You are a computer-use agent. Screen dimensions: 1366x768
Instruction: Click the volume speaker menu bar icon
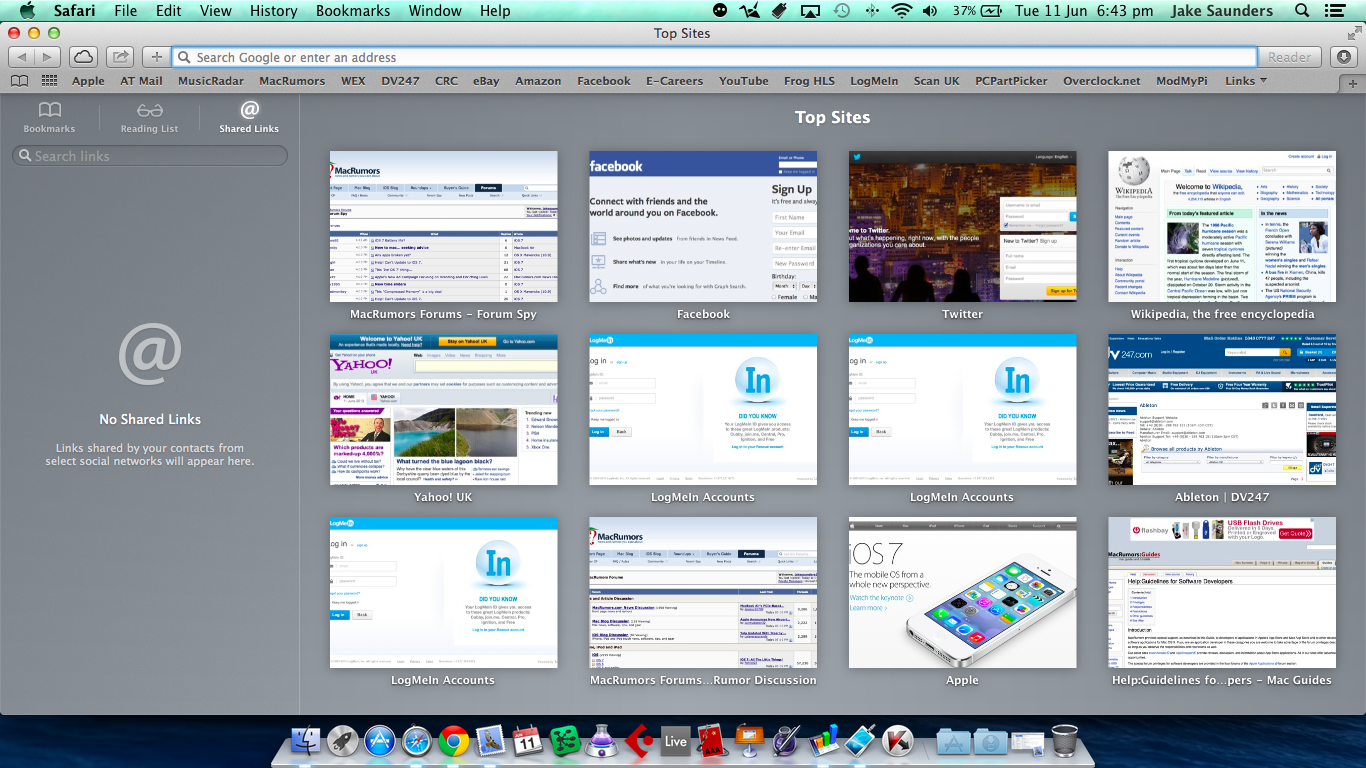pyautogui.click(x=931, y=11)
